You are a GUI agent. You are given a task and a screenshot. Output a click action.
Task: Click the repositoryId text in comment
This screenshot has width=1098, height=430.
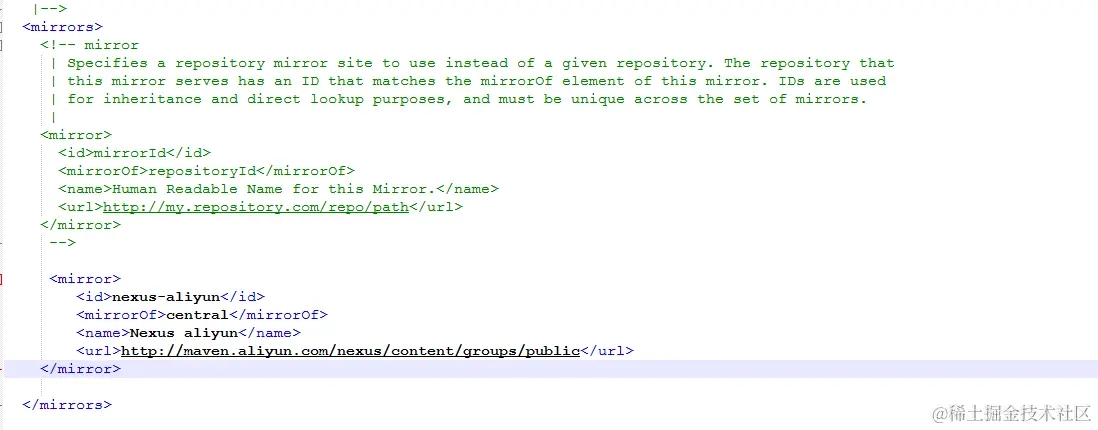pyautogui.click(x=211, y=171)
